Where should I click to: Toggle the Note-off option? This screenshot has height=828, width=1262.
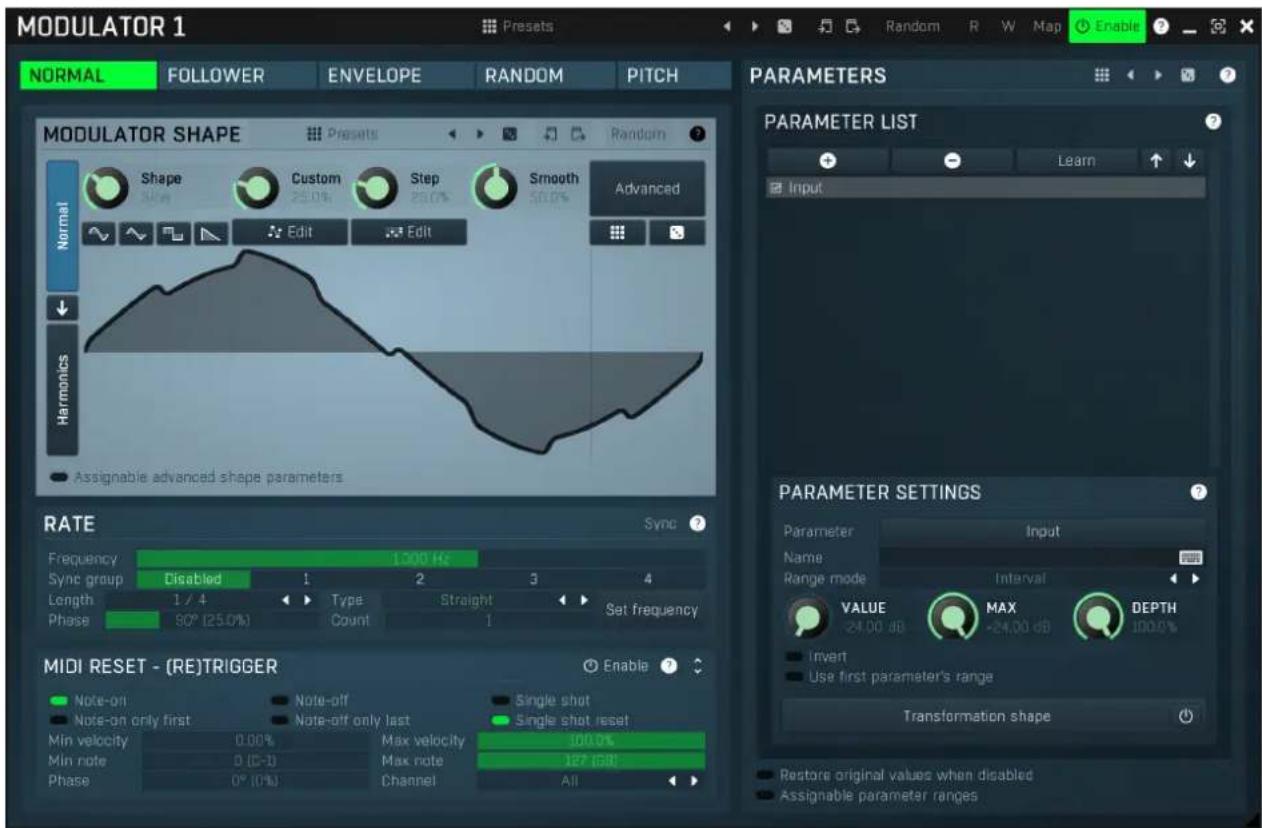pyautogui.click(x=310, y=700)
